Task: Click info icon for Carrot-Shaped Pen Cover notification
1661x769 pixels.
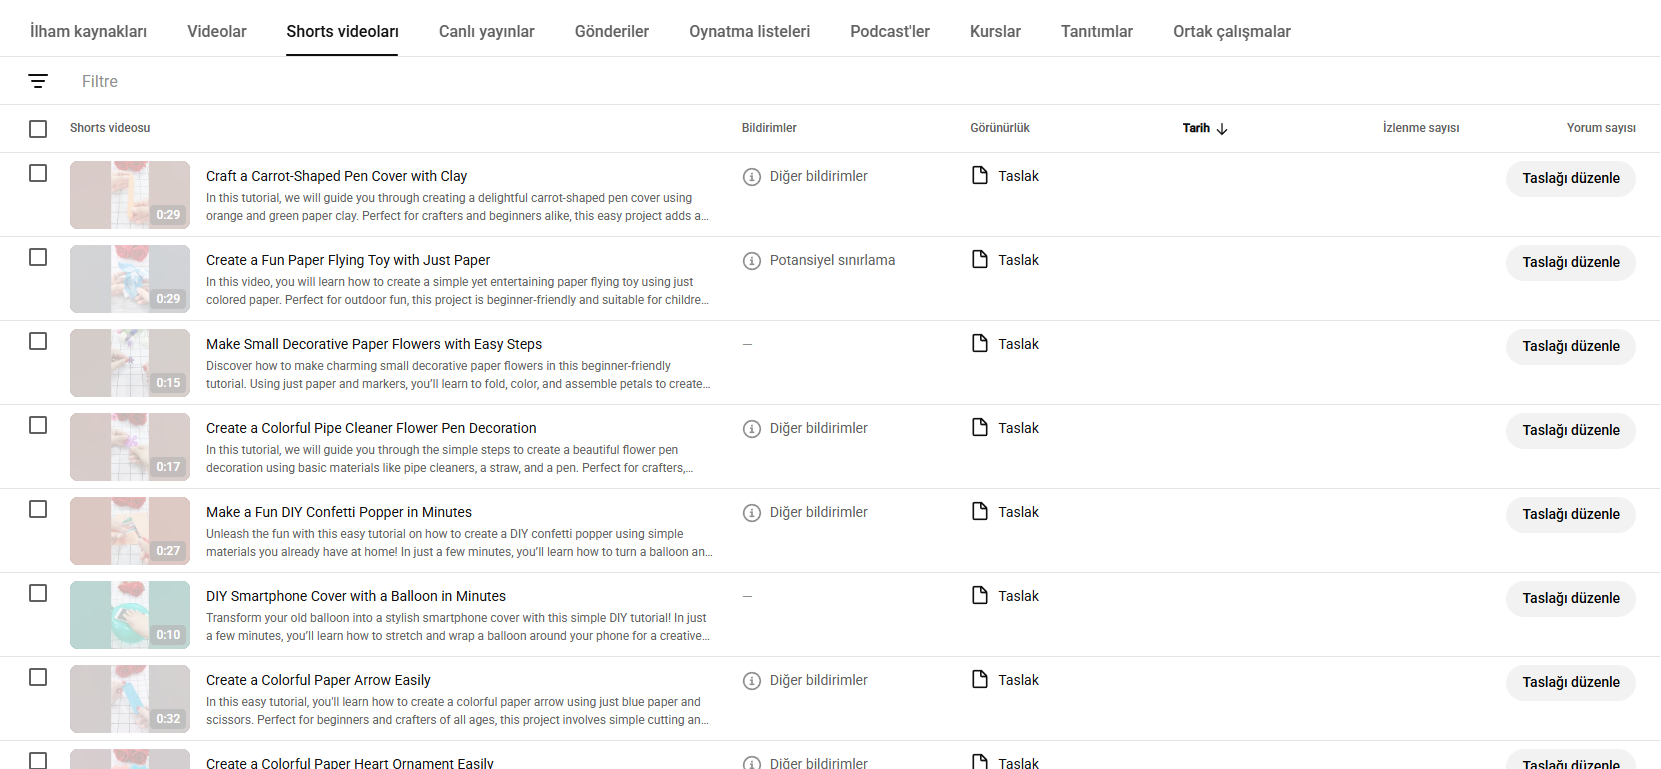Action: 752,177
